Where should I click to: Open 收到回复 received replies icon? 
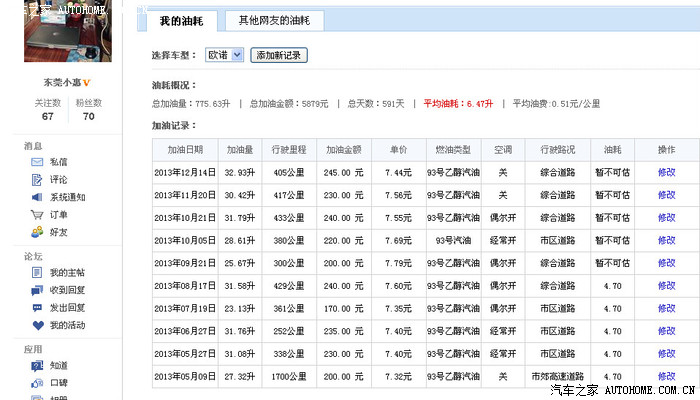[x=37, y=290]
